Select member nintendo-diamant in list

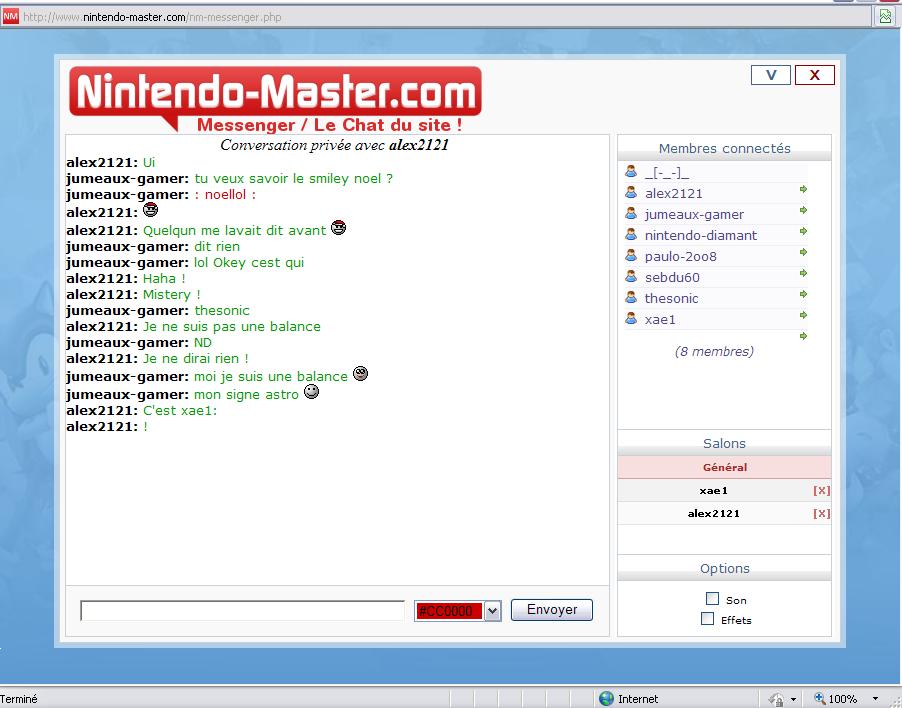click(x=701, y=235)
